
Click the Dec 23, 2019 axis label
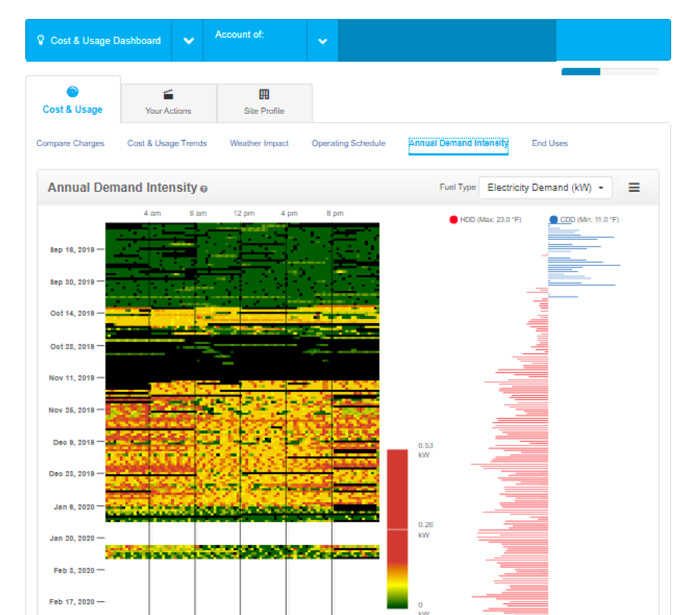(x=71, y=474)
